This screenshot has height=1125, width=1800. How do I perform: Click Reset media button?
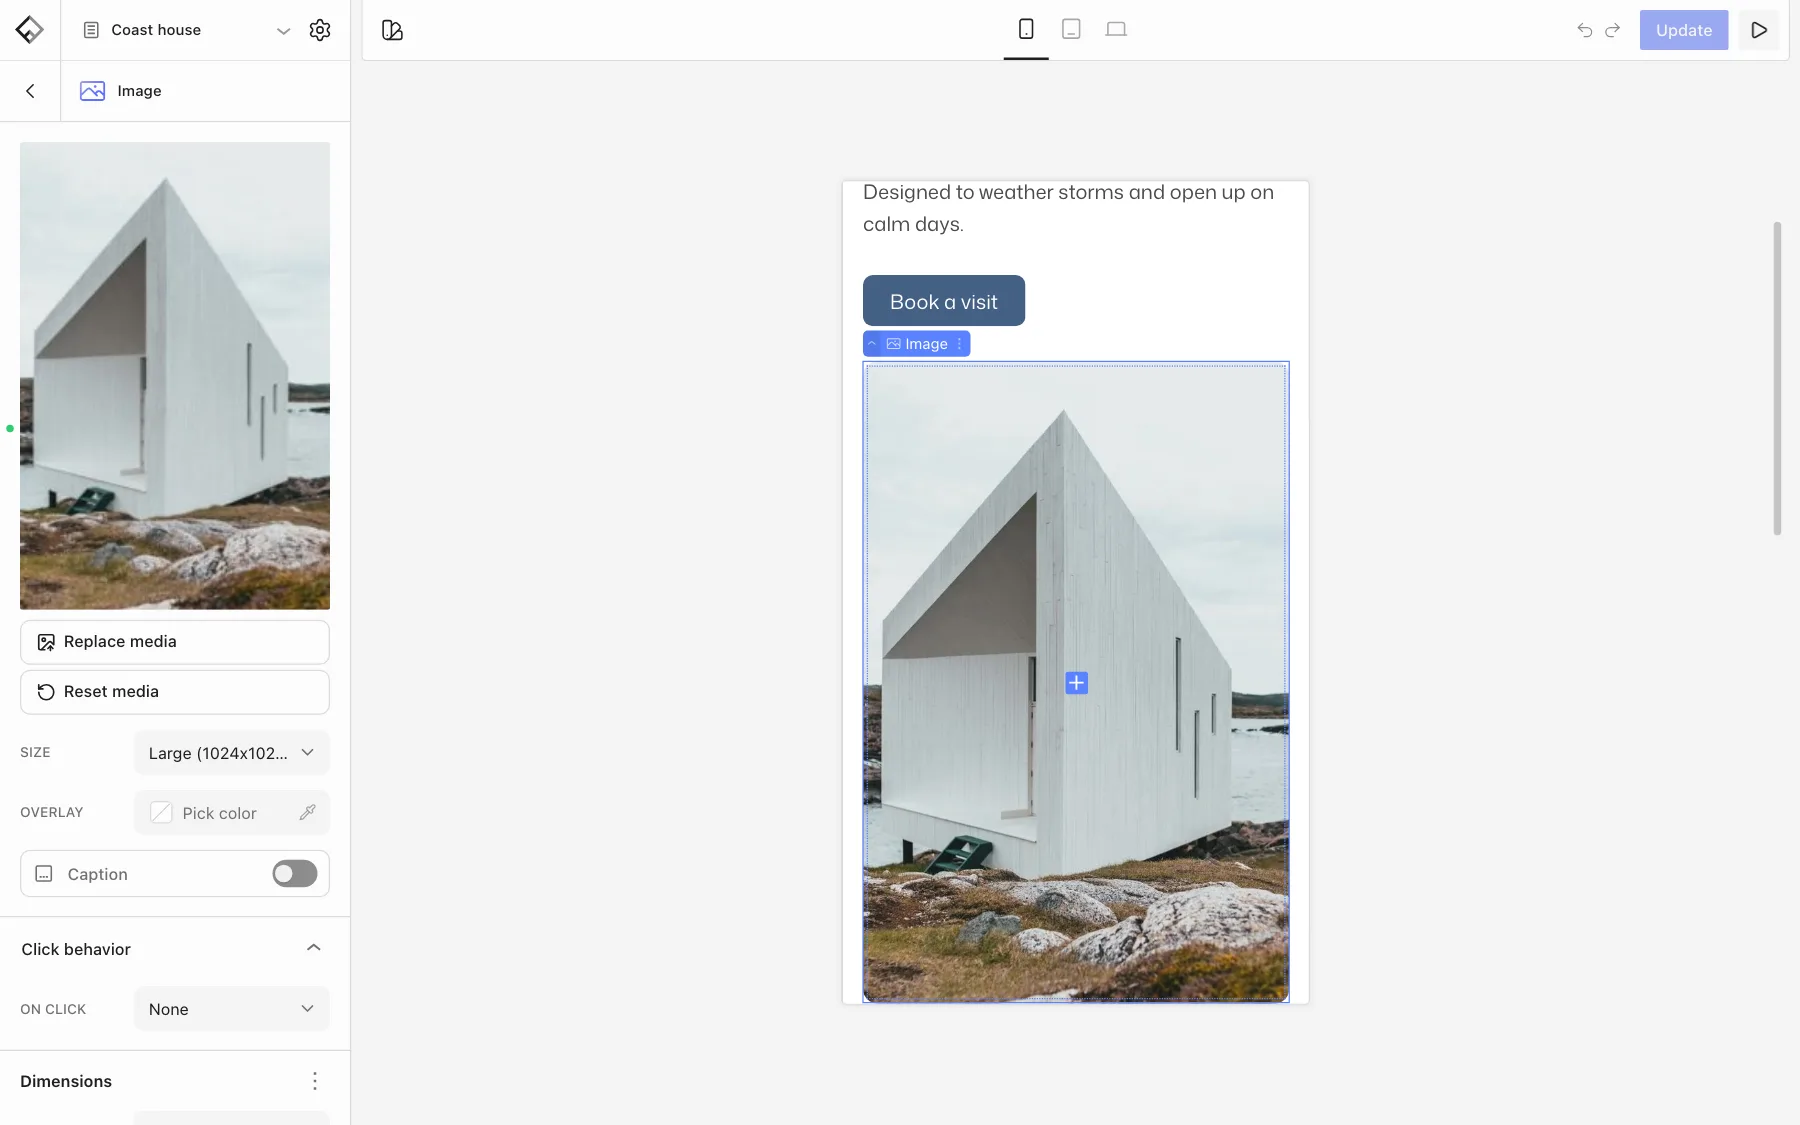[175, 692]
